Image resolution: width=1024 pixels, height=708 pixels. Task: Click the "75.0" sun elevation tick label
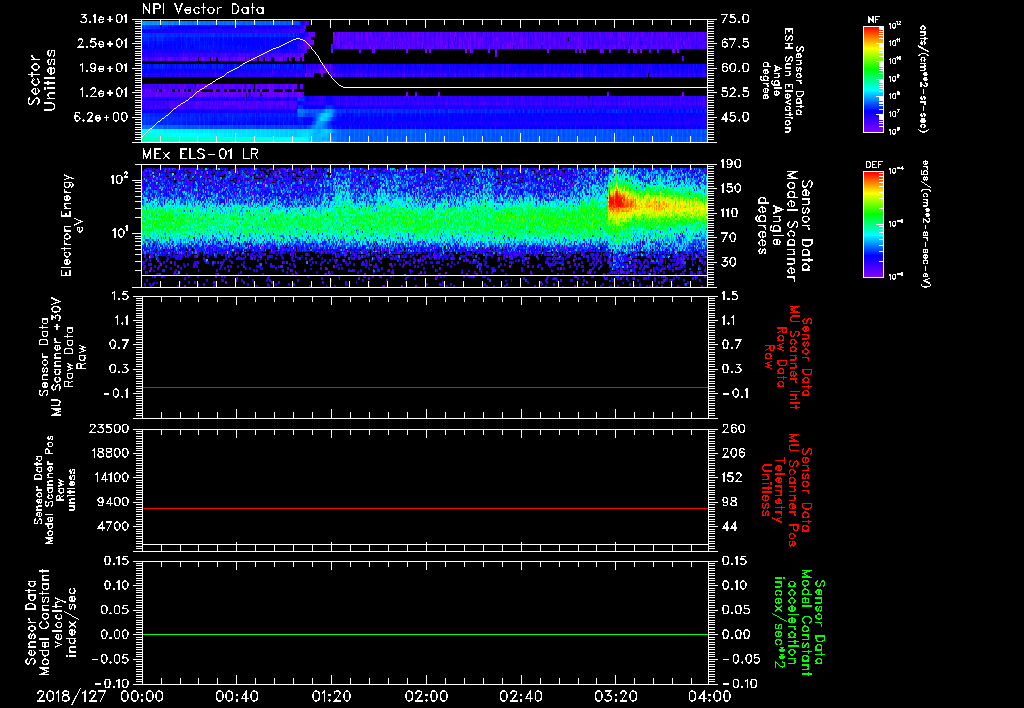tap(734, 19)
